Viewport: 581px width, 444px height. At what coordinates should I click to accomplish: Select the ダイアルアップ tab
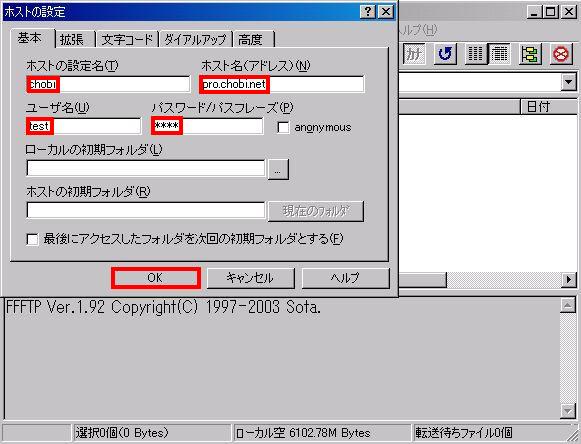coord(195,39)
